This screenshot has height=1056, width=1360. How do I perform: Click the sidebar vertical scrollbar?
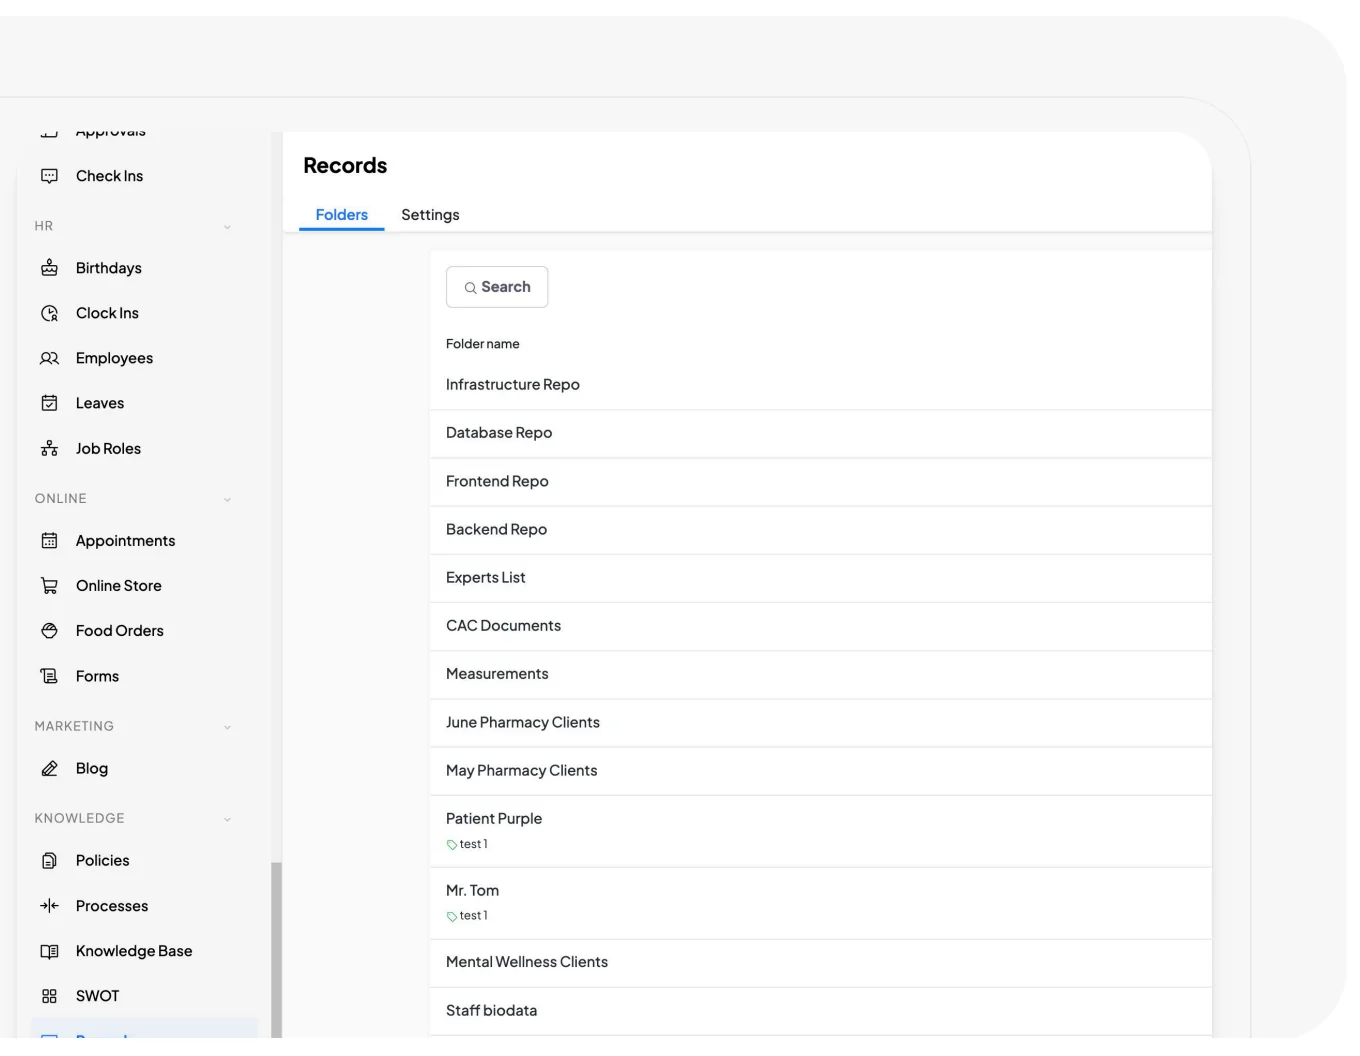pos(276,950)
